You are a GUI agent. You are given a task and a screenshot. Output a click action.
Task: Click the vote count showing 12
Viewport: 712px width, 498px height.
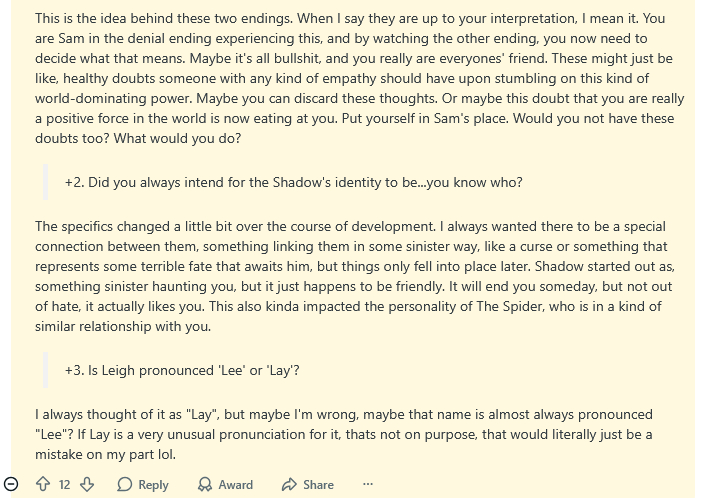point(65,485)
